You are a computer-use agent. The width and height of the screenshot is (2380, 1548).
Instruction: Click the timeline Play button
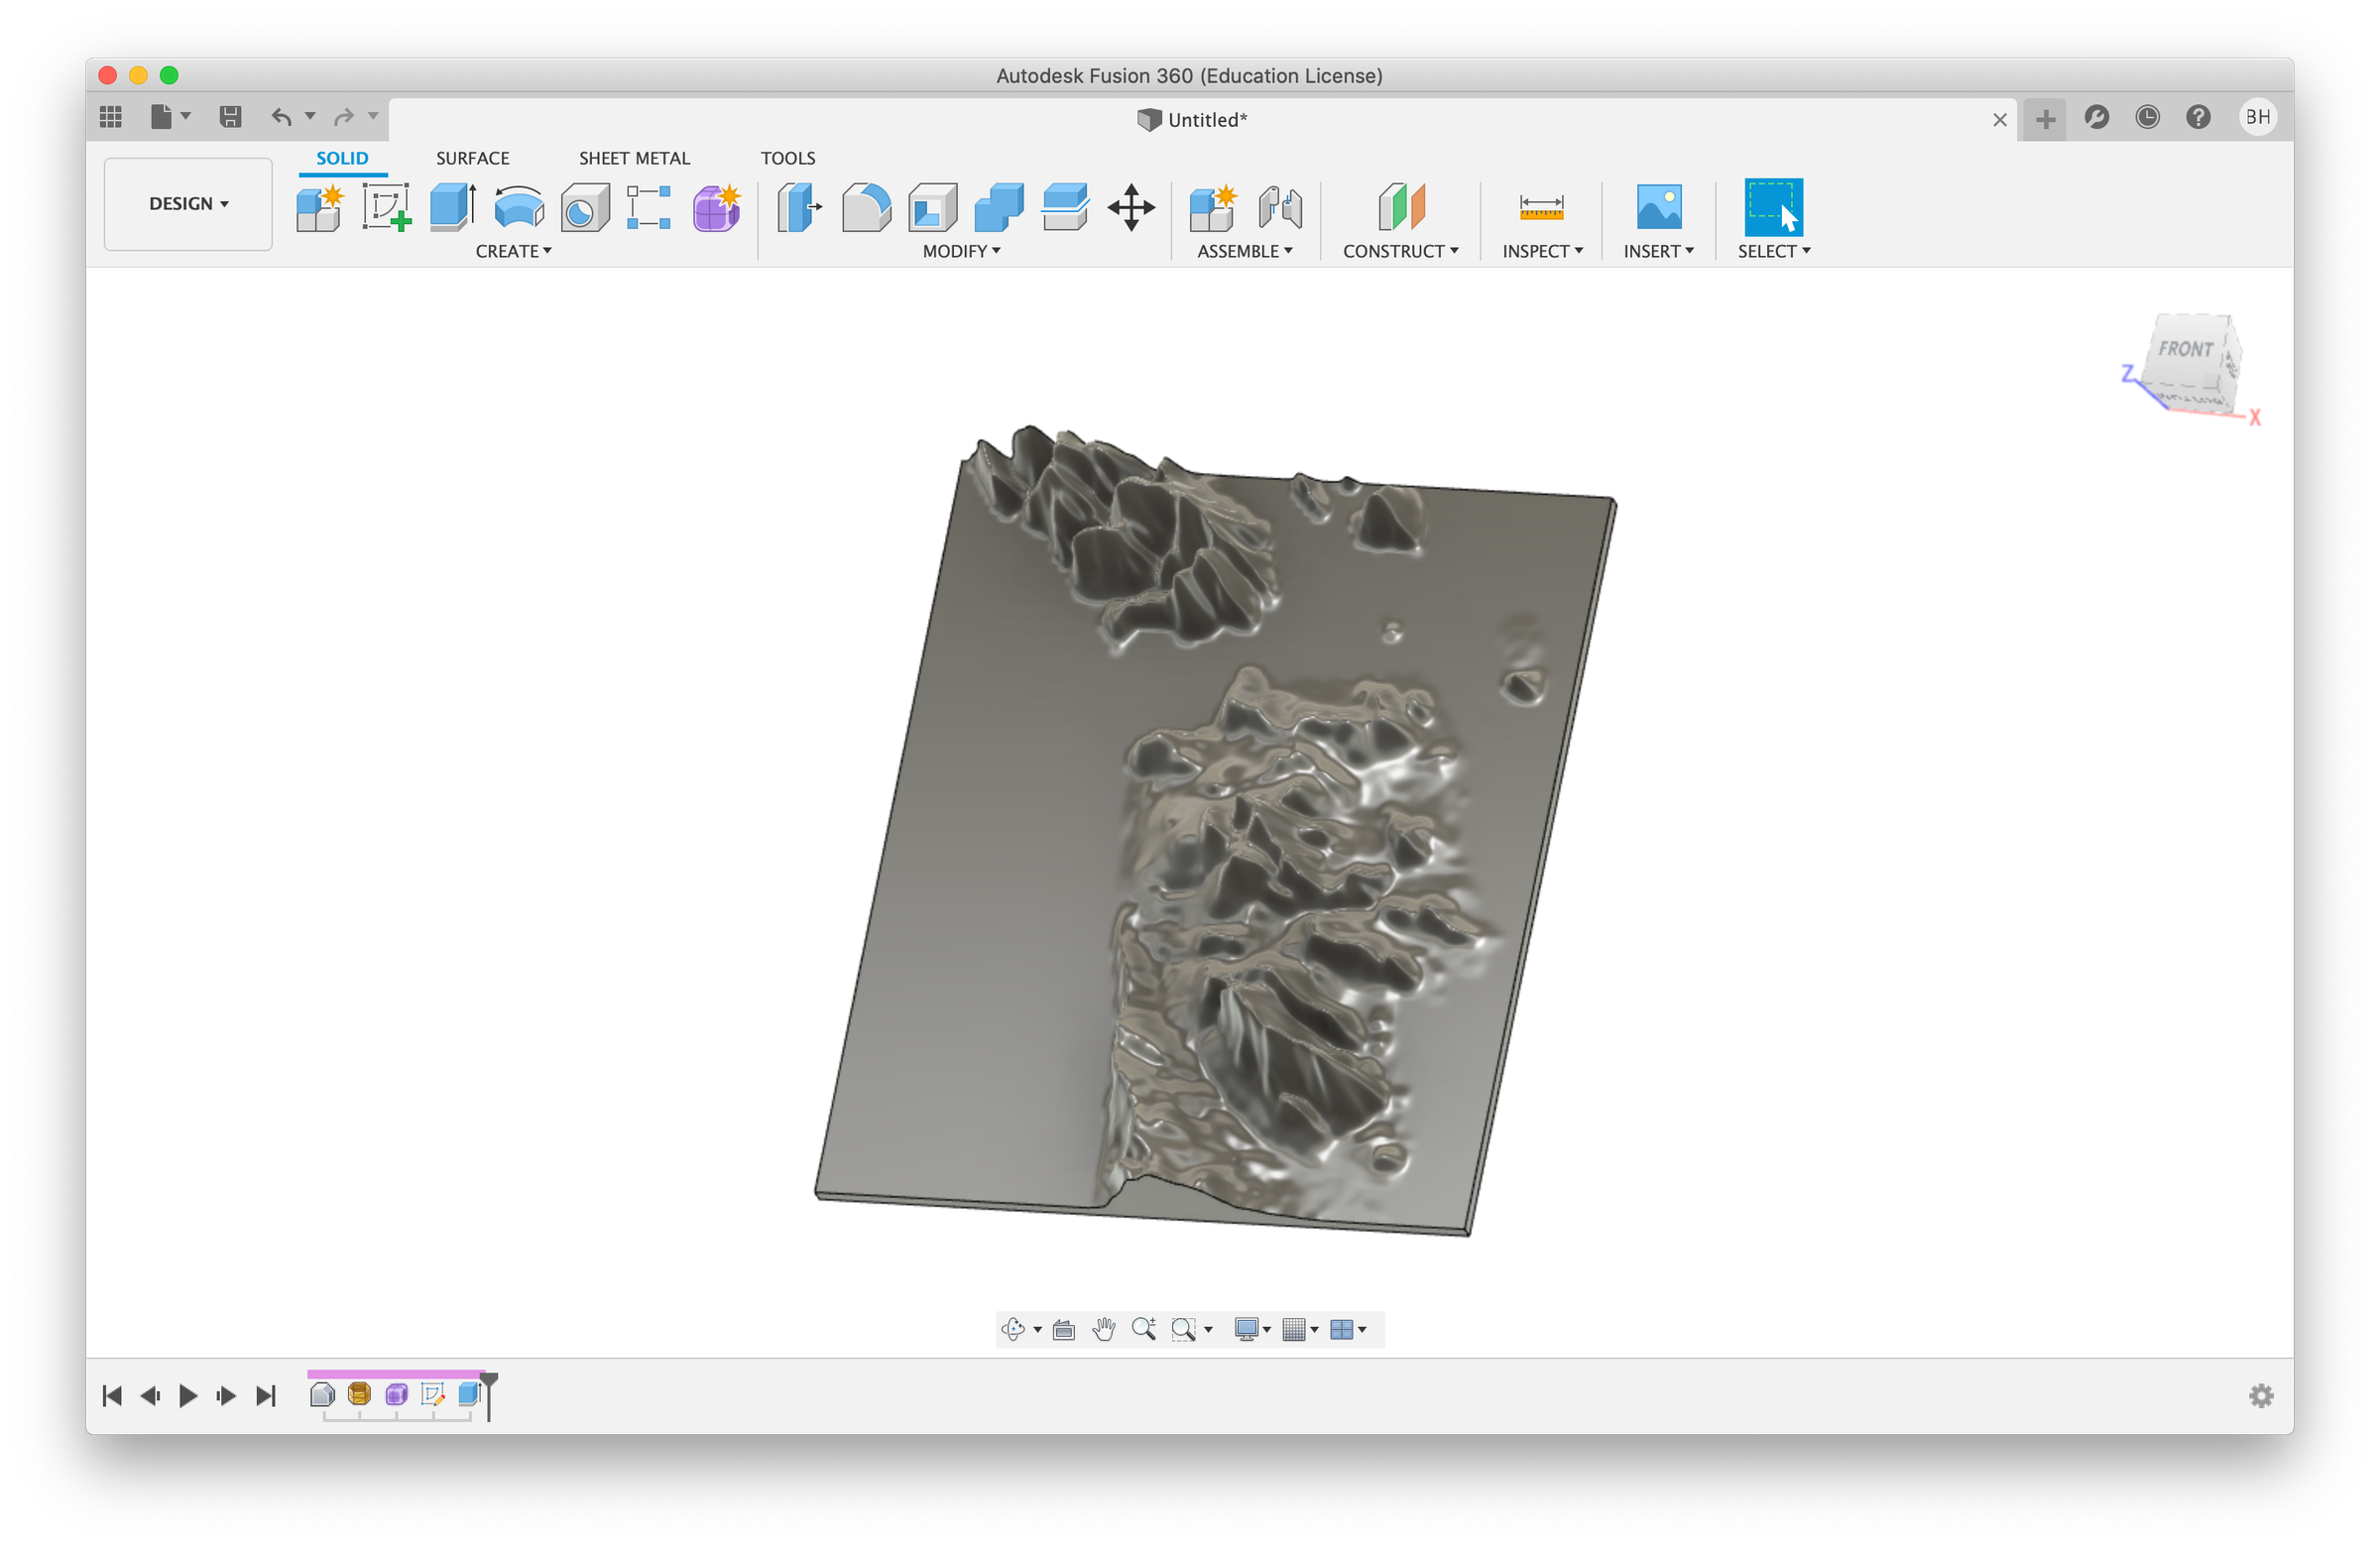click(x=187, y=1396)
